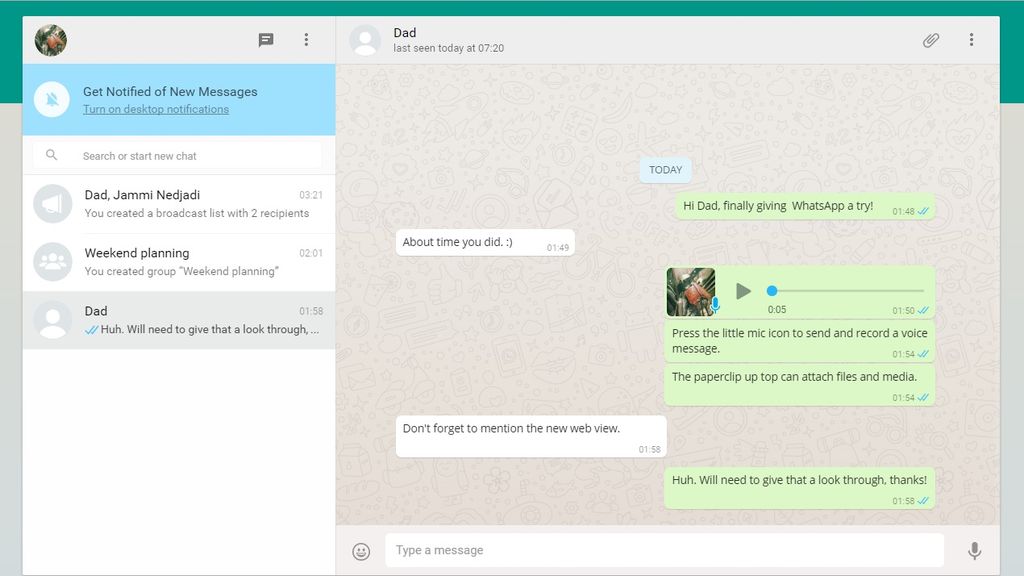This screenshot has width=1024, height=576.
Task: Dismiss the Get Notified of New Messages banner
Action: [x=52, y=100]
